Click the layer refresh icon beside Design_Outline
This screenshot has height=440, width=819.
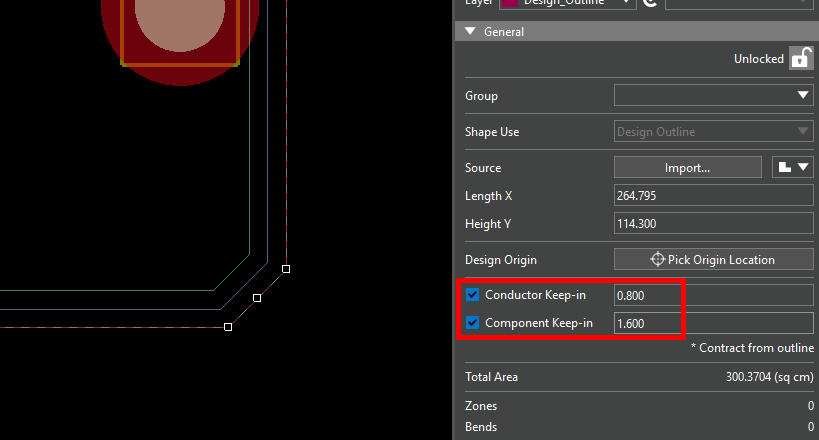[650, 3]
